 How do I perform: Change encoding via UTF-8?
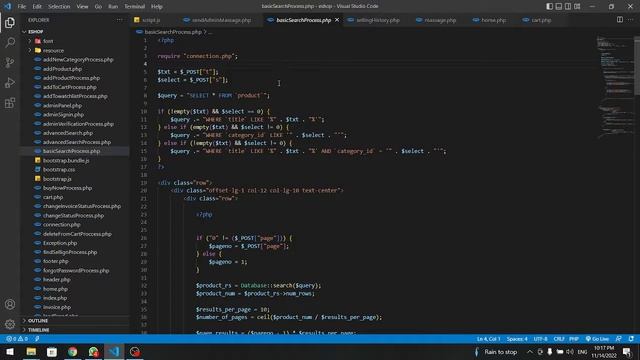click(x=540, y=339)
